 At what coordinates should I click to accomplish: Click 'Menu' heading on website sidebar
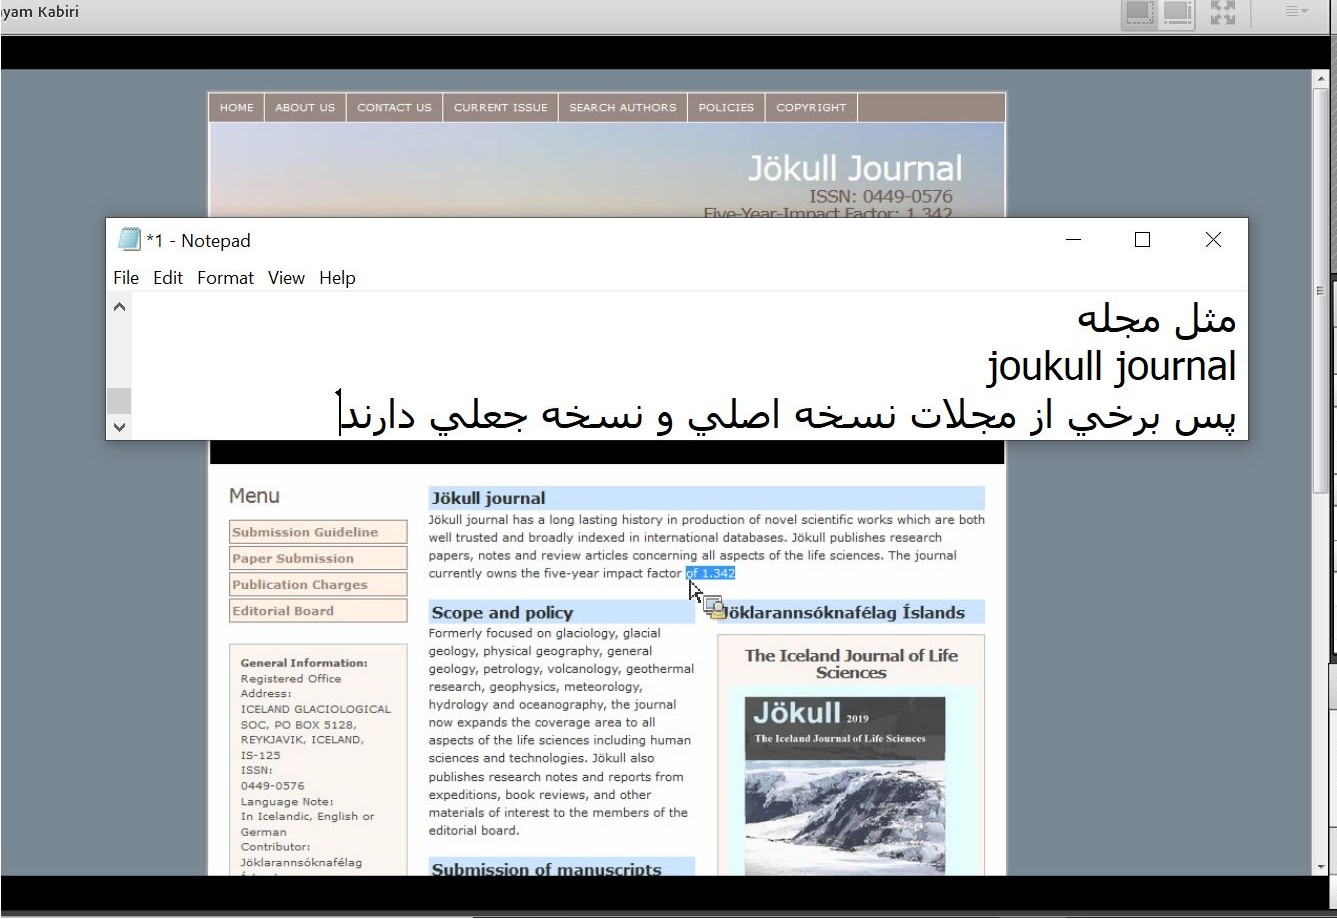pyautogui.click(x=254, y=496)
